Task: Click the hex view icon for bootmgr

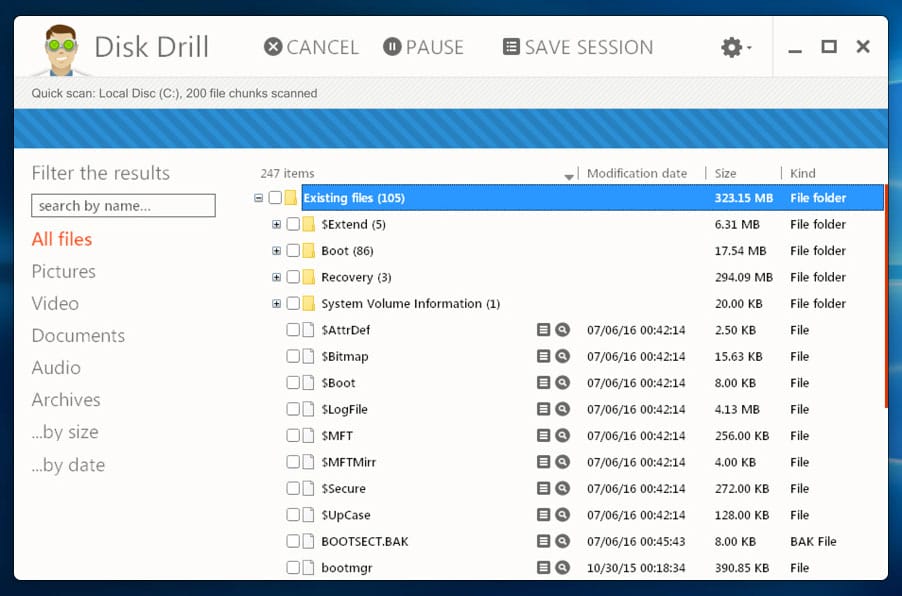Action: (544, 567)
